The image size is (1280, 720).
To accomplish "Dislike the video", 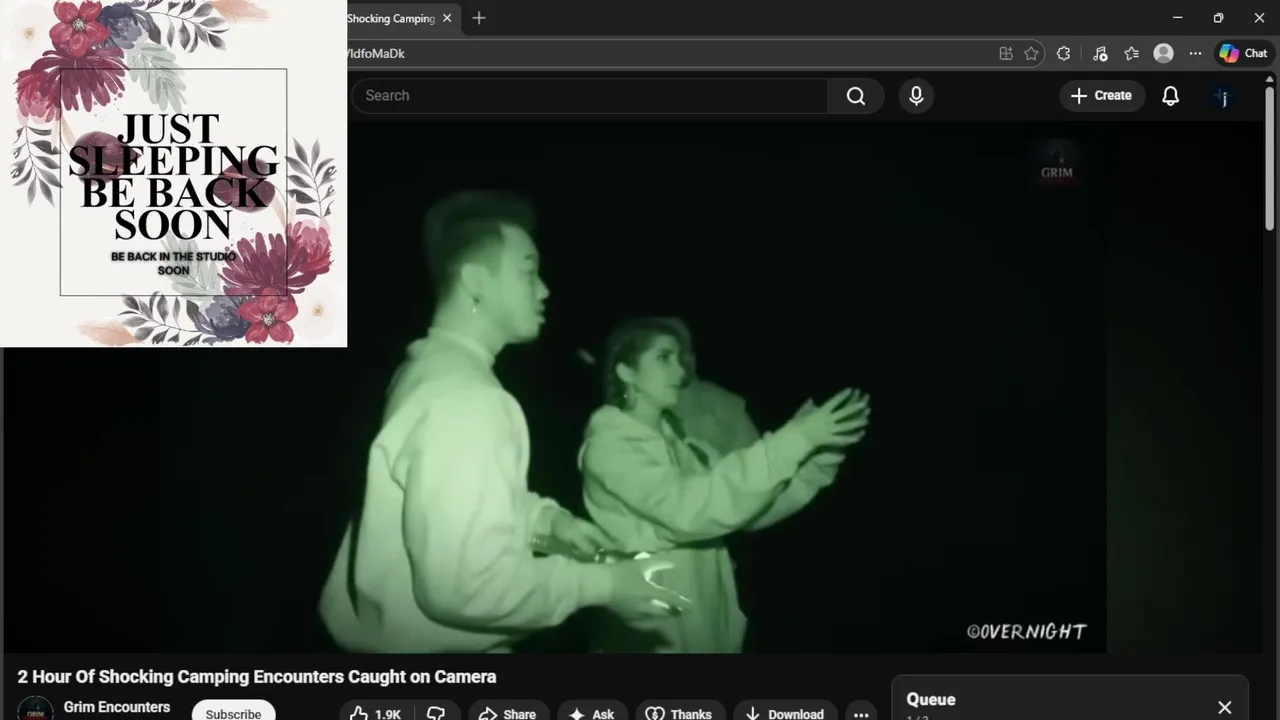I will (436, 713).
